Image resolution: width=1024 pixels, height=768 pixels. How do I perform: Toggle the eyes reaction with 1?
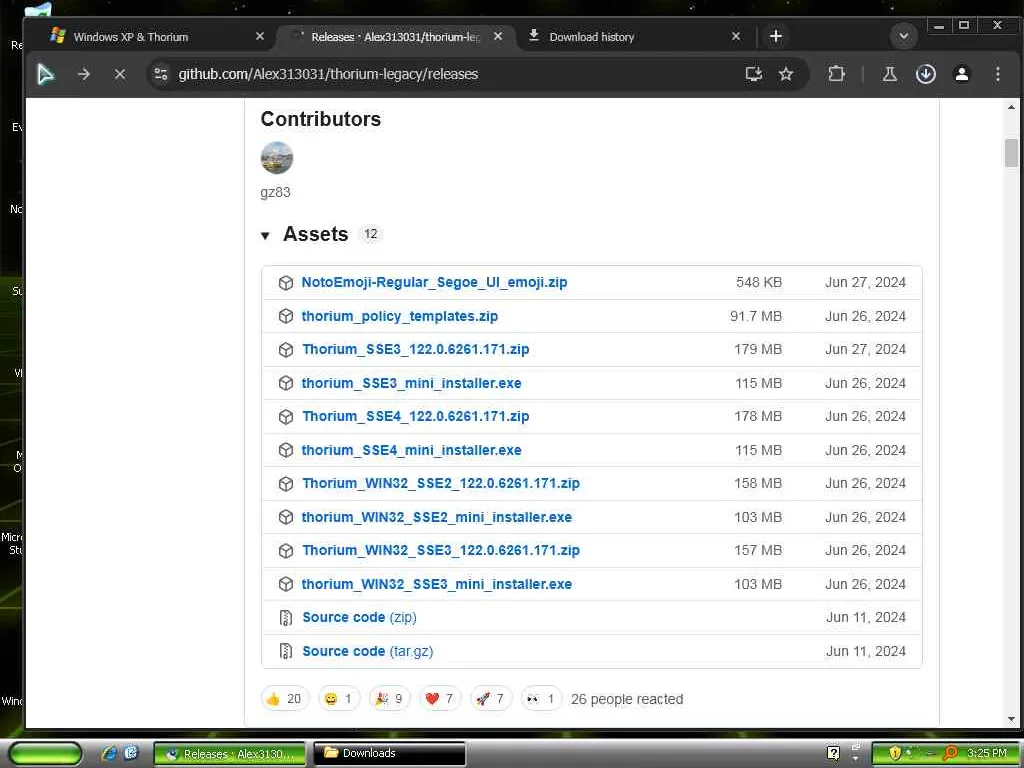541,699
